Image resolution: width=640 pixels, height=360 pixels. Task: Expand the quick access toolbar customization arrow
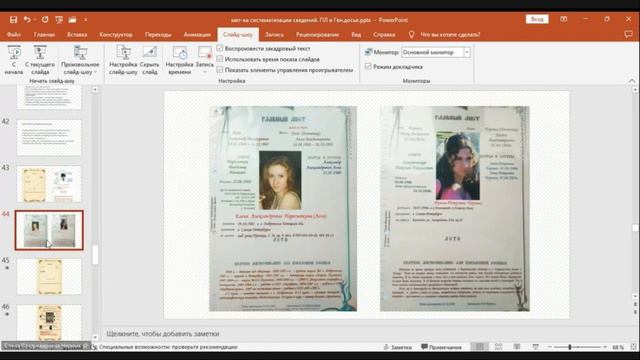click(86, 20)
